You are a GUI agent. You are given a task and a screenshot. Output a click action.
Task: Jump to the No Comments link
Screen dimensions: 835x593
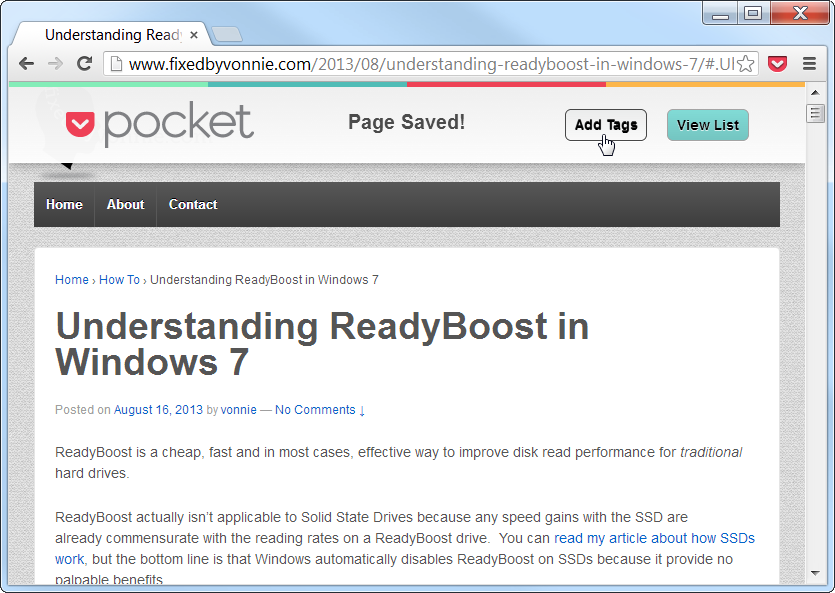320,410
